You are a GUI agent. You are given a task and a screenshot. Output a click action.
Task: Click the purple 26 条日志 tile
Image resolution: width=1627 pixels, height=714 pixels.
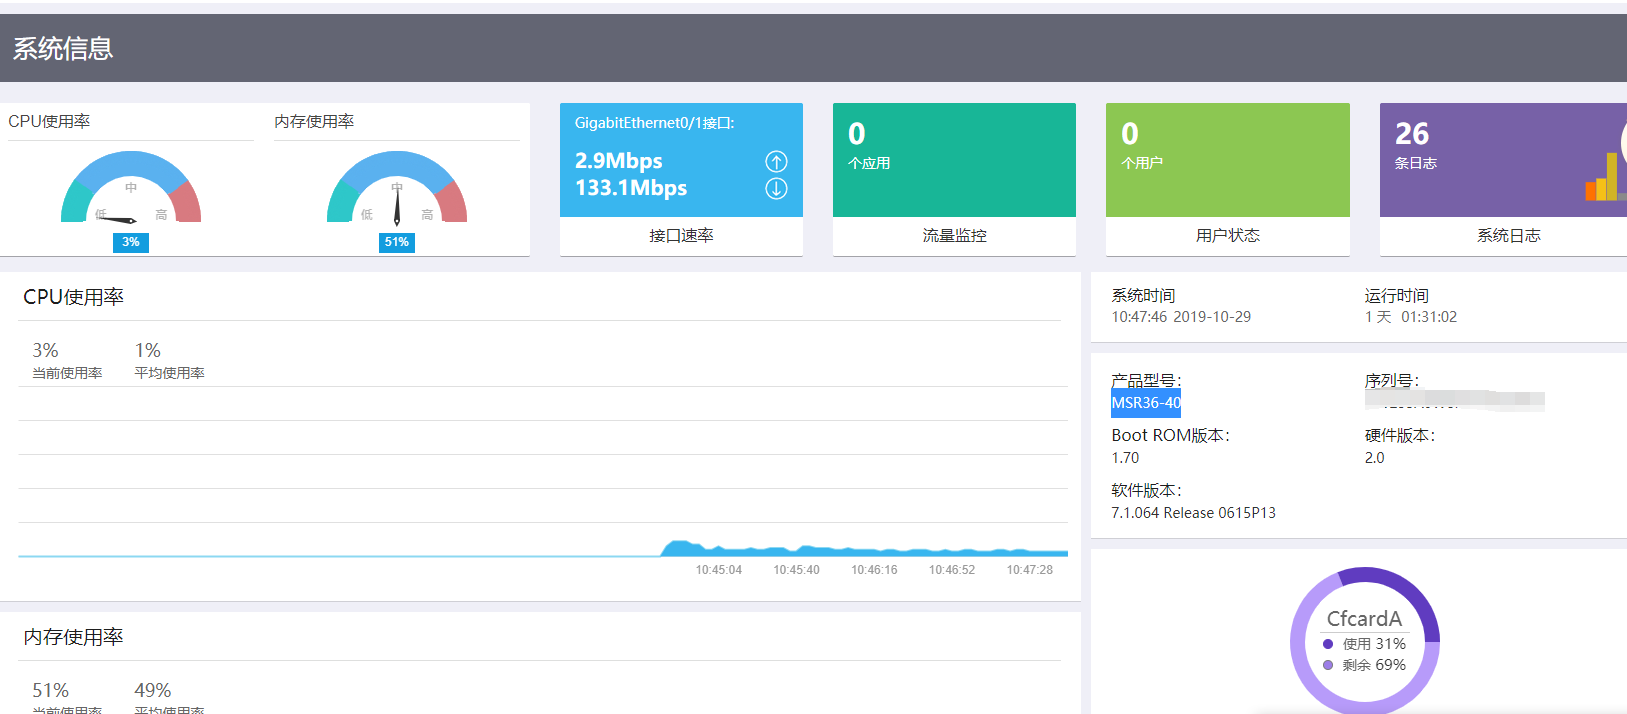[x=1503, y=160]
